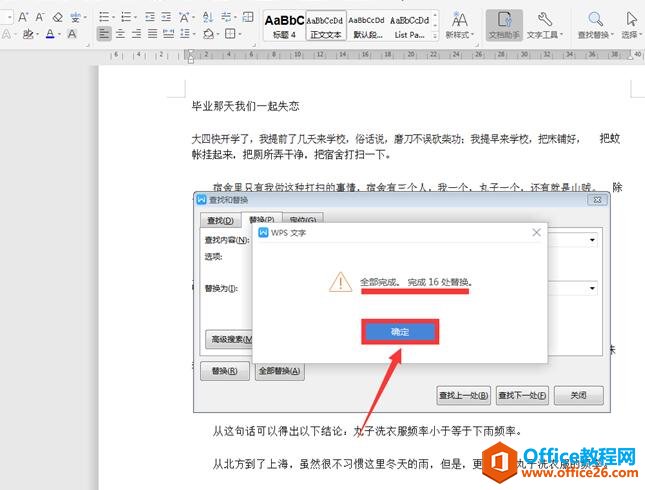645x490 pixels.
Task: Open the numbered list dropdown arrow
Action: pyautogui.click(x=135, y=18)
